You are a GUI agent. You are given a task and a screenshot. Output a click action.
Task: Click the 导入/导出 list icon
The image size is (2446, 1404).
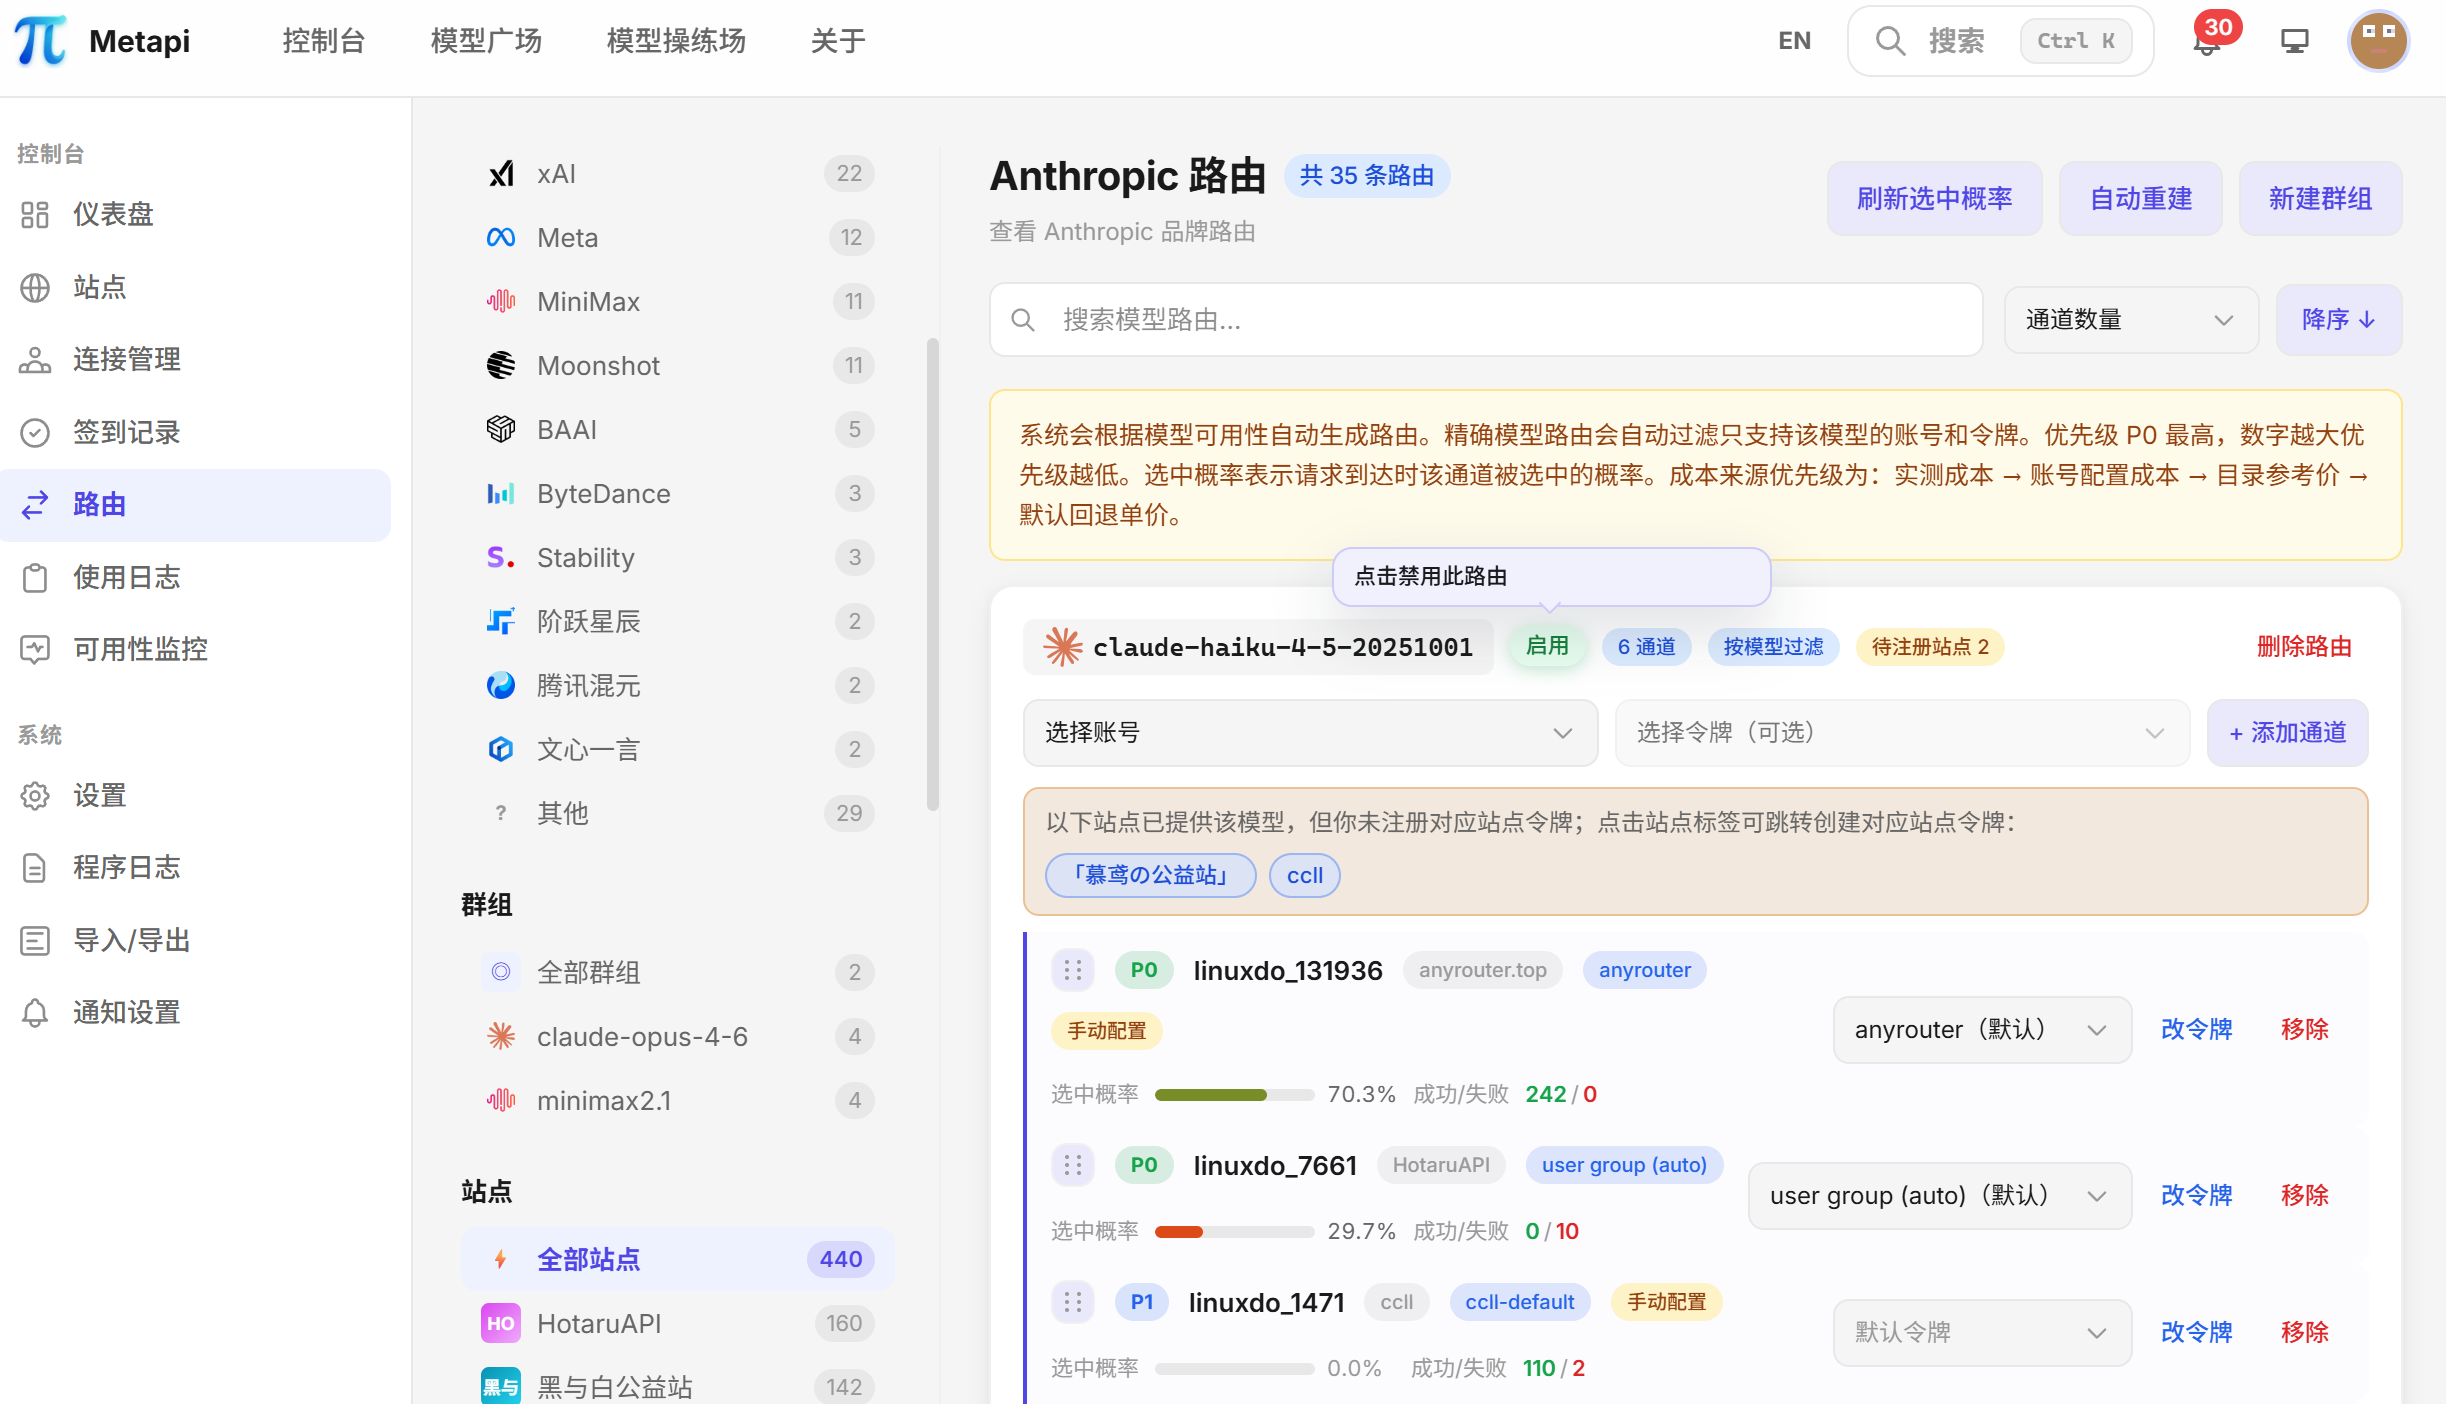tap(35, 940)
